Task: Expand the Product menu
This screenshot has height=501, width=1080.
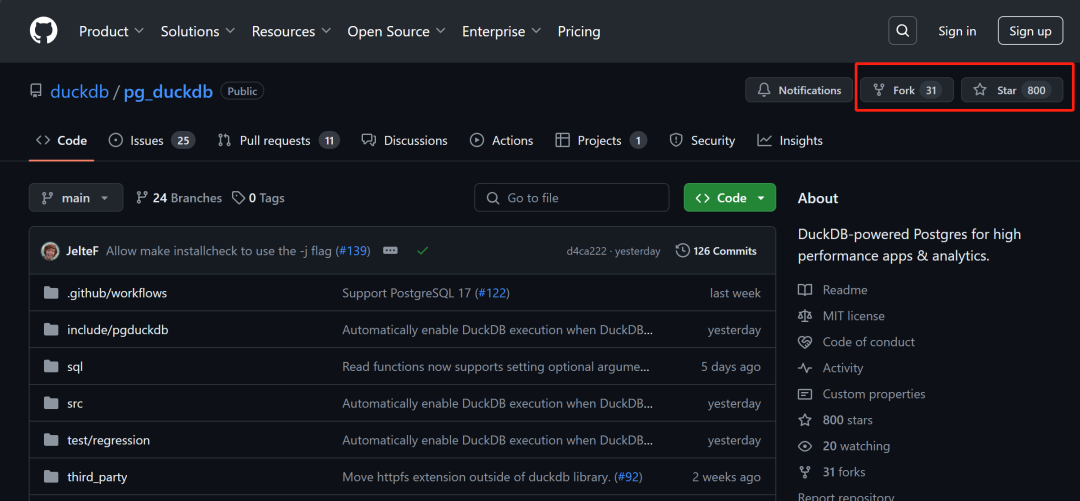Action: (x=112, y=31)
